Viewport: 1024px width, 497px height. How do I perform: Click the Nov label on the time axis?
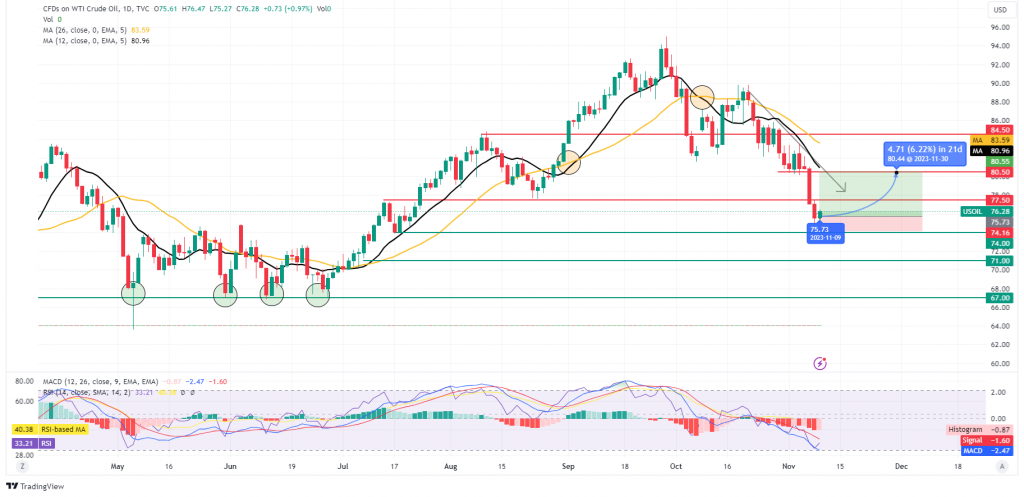tap(789, 467)
